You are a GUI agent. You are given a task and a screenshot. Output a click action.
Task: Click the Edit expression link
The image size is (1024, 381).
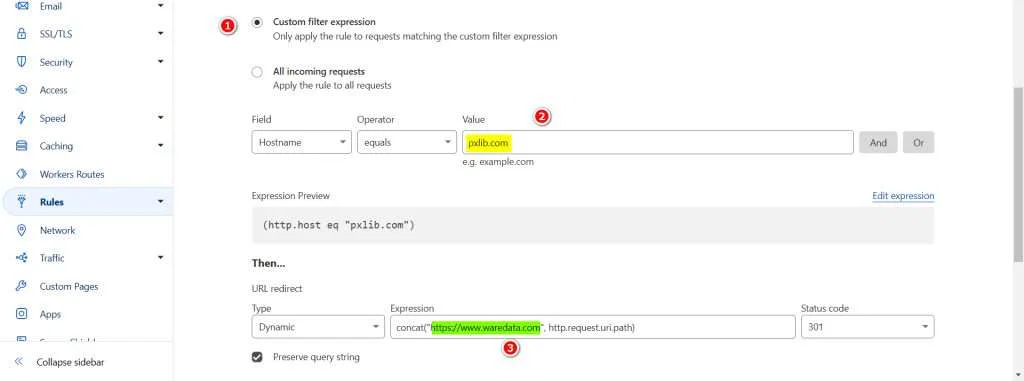(x=903, y=196)
